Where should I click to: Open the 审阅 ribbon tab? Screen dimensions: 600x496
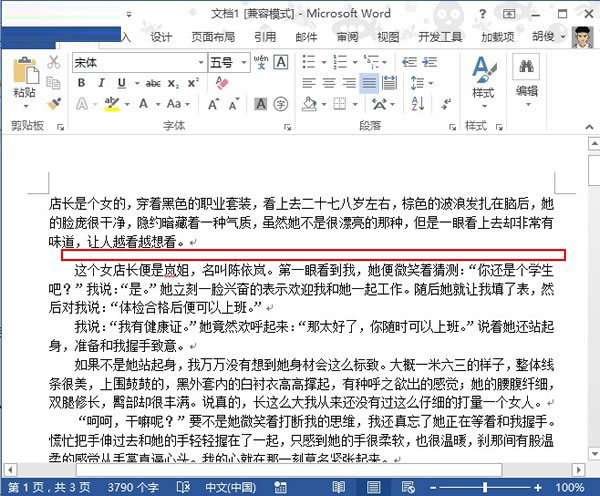pyautogui.click(x=347, y=37)
